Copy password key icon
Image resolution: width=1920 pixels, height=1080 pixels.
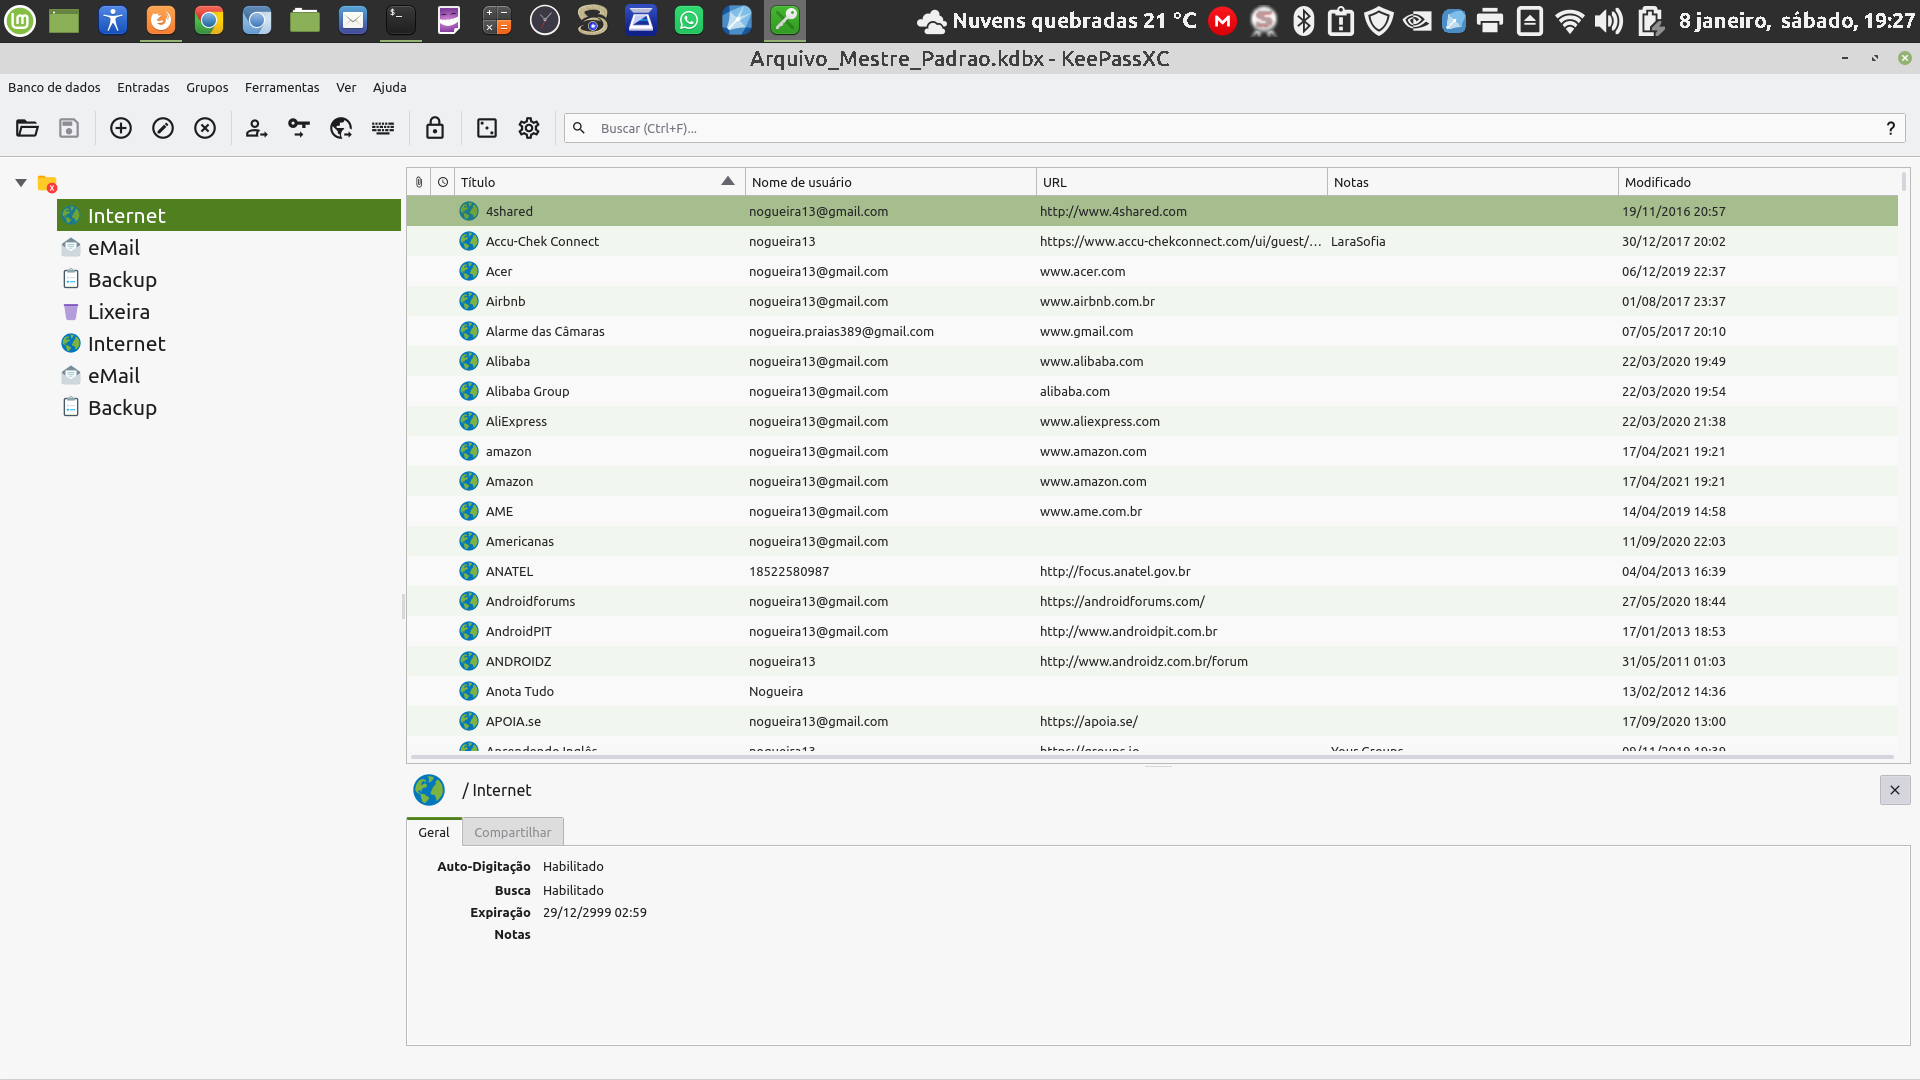click(x=299, y=128)
